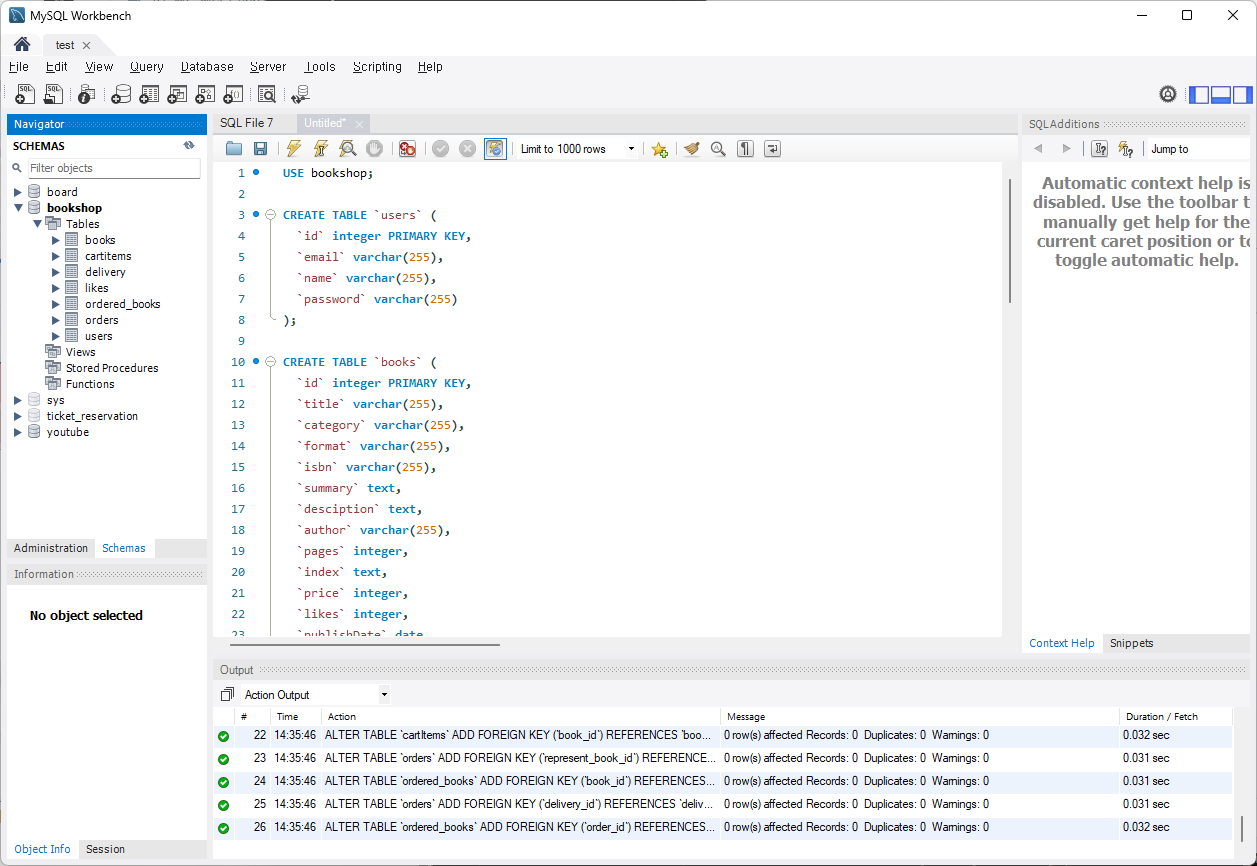Refresh schemas list icon
The image size is (1257, 866).
coord(189,146)
